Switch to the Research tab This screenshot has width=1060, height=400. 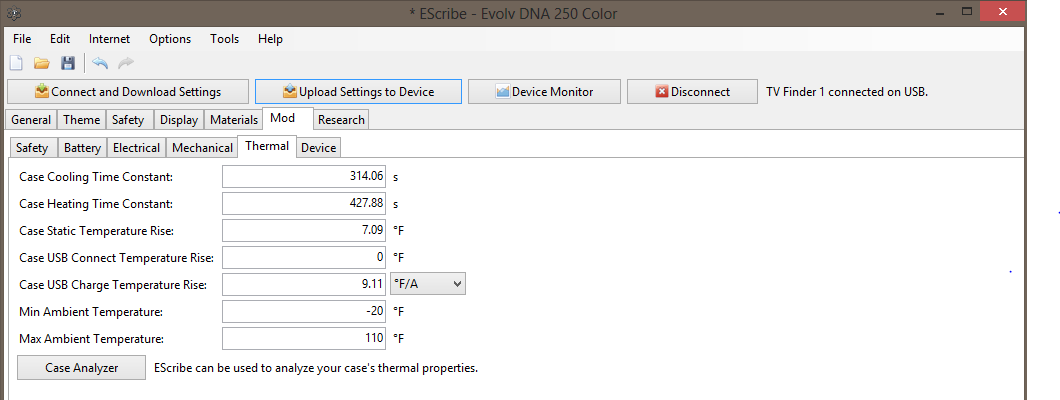tap(341, 120)
